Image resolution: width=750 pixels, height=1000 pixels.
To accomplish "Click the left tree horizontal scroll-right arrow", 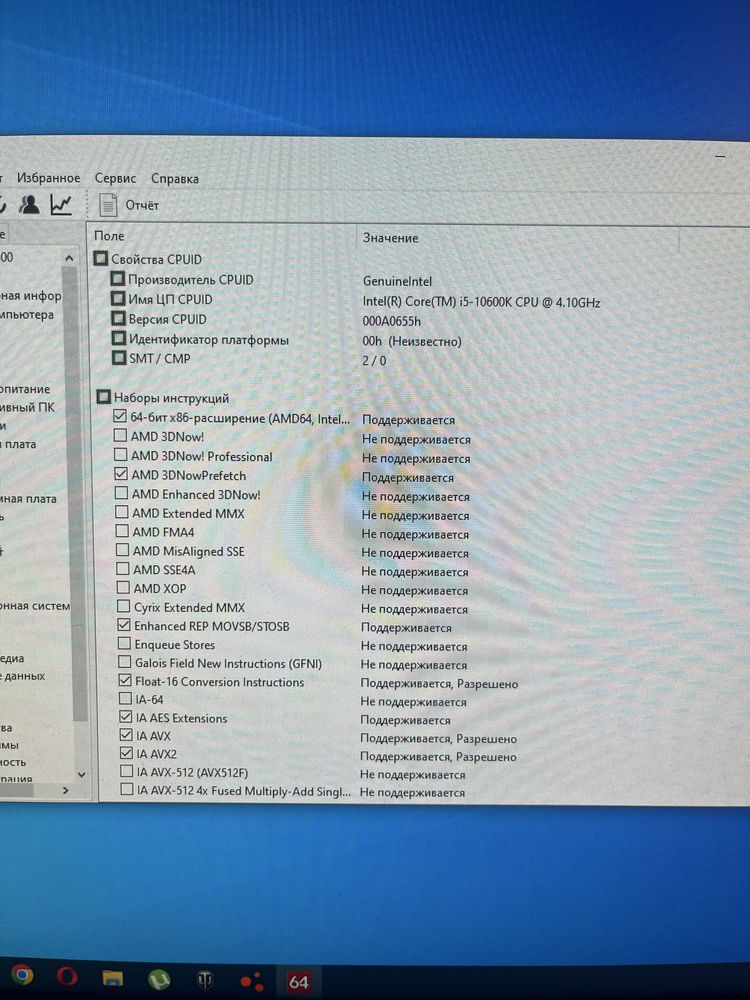I will tap(65, 791).
